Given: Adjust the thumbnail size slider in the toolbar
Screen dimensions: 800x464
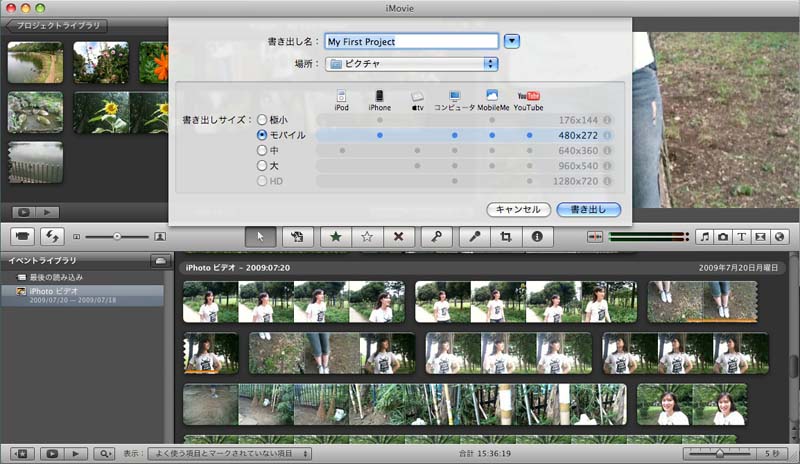Looking at the screenshot, I should pos(117,236).
